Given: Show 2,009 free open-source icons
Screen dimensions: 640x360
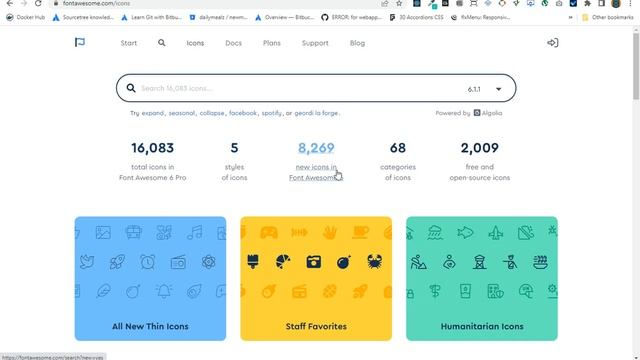Looking at the screenshot, I should point(480,161).
